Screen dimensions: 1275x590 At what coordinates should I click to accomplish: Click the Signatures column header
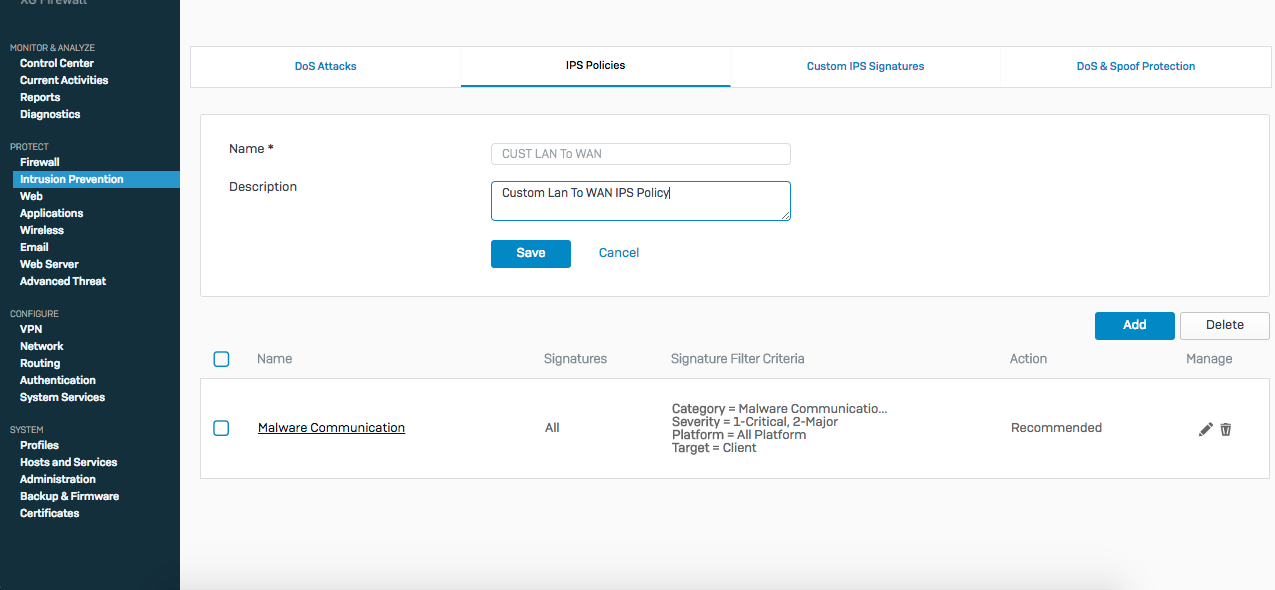tap(575, 359)
